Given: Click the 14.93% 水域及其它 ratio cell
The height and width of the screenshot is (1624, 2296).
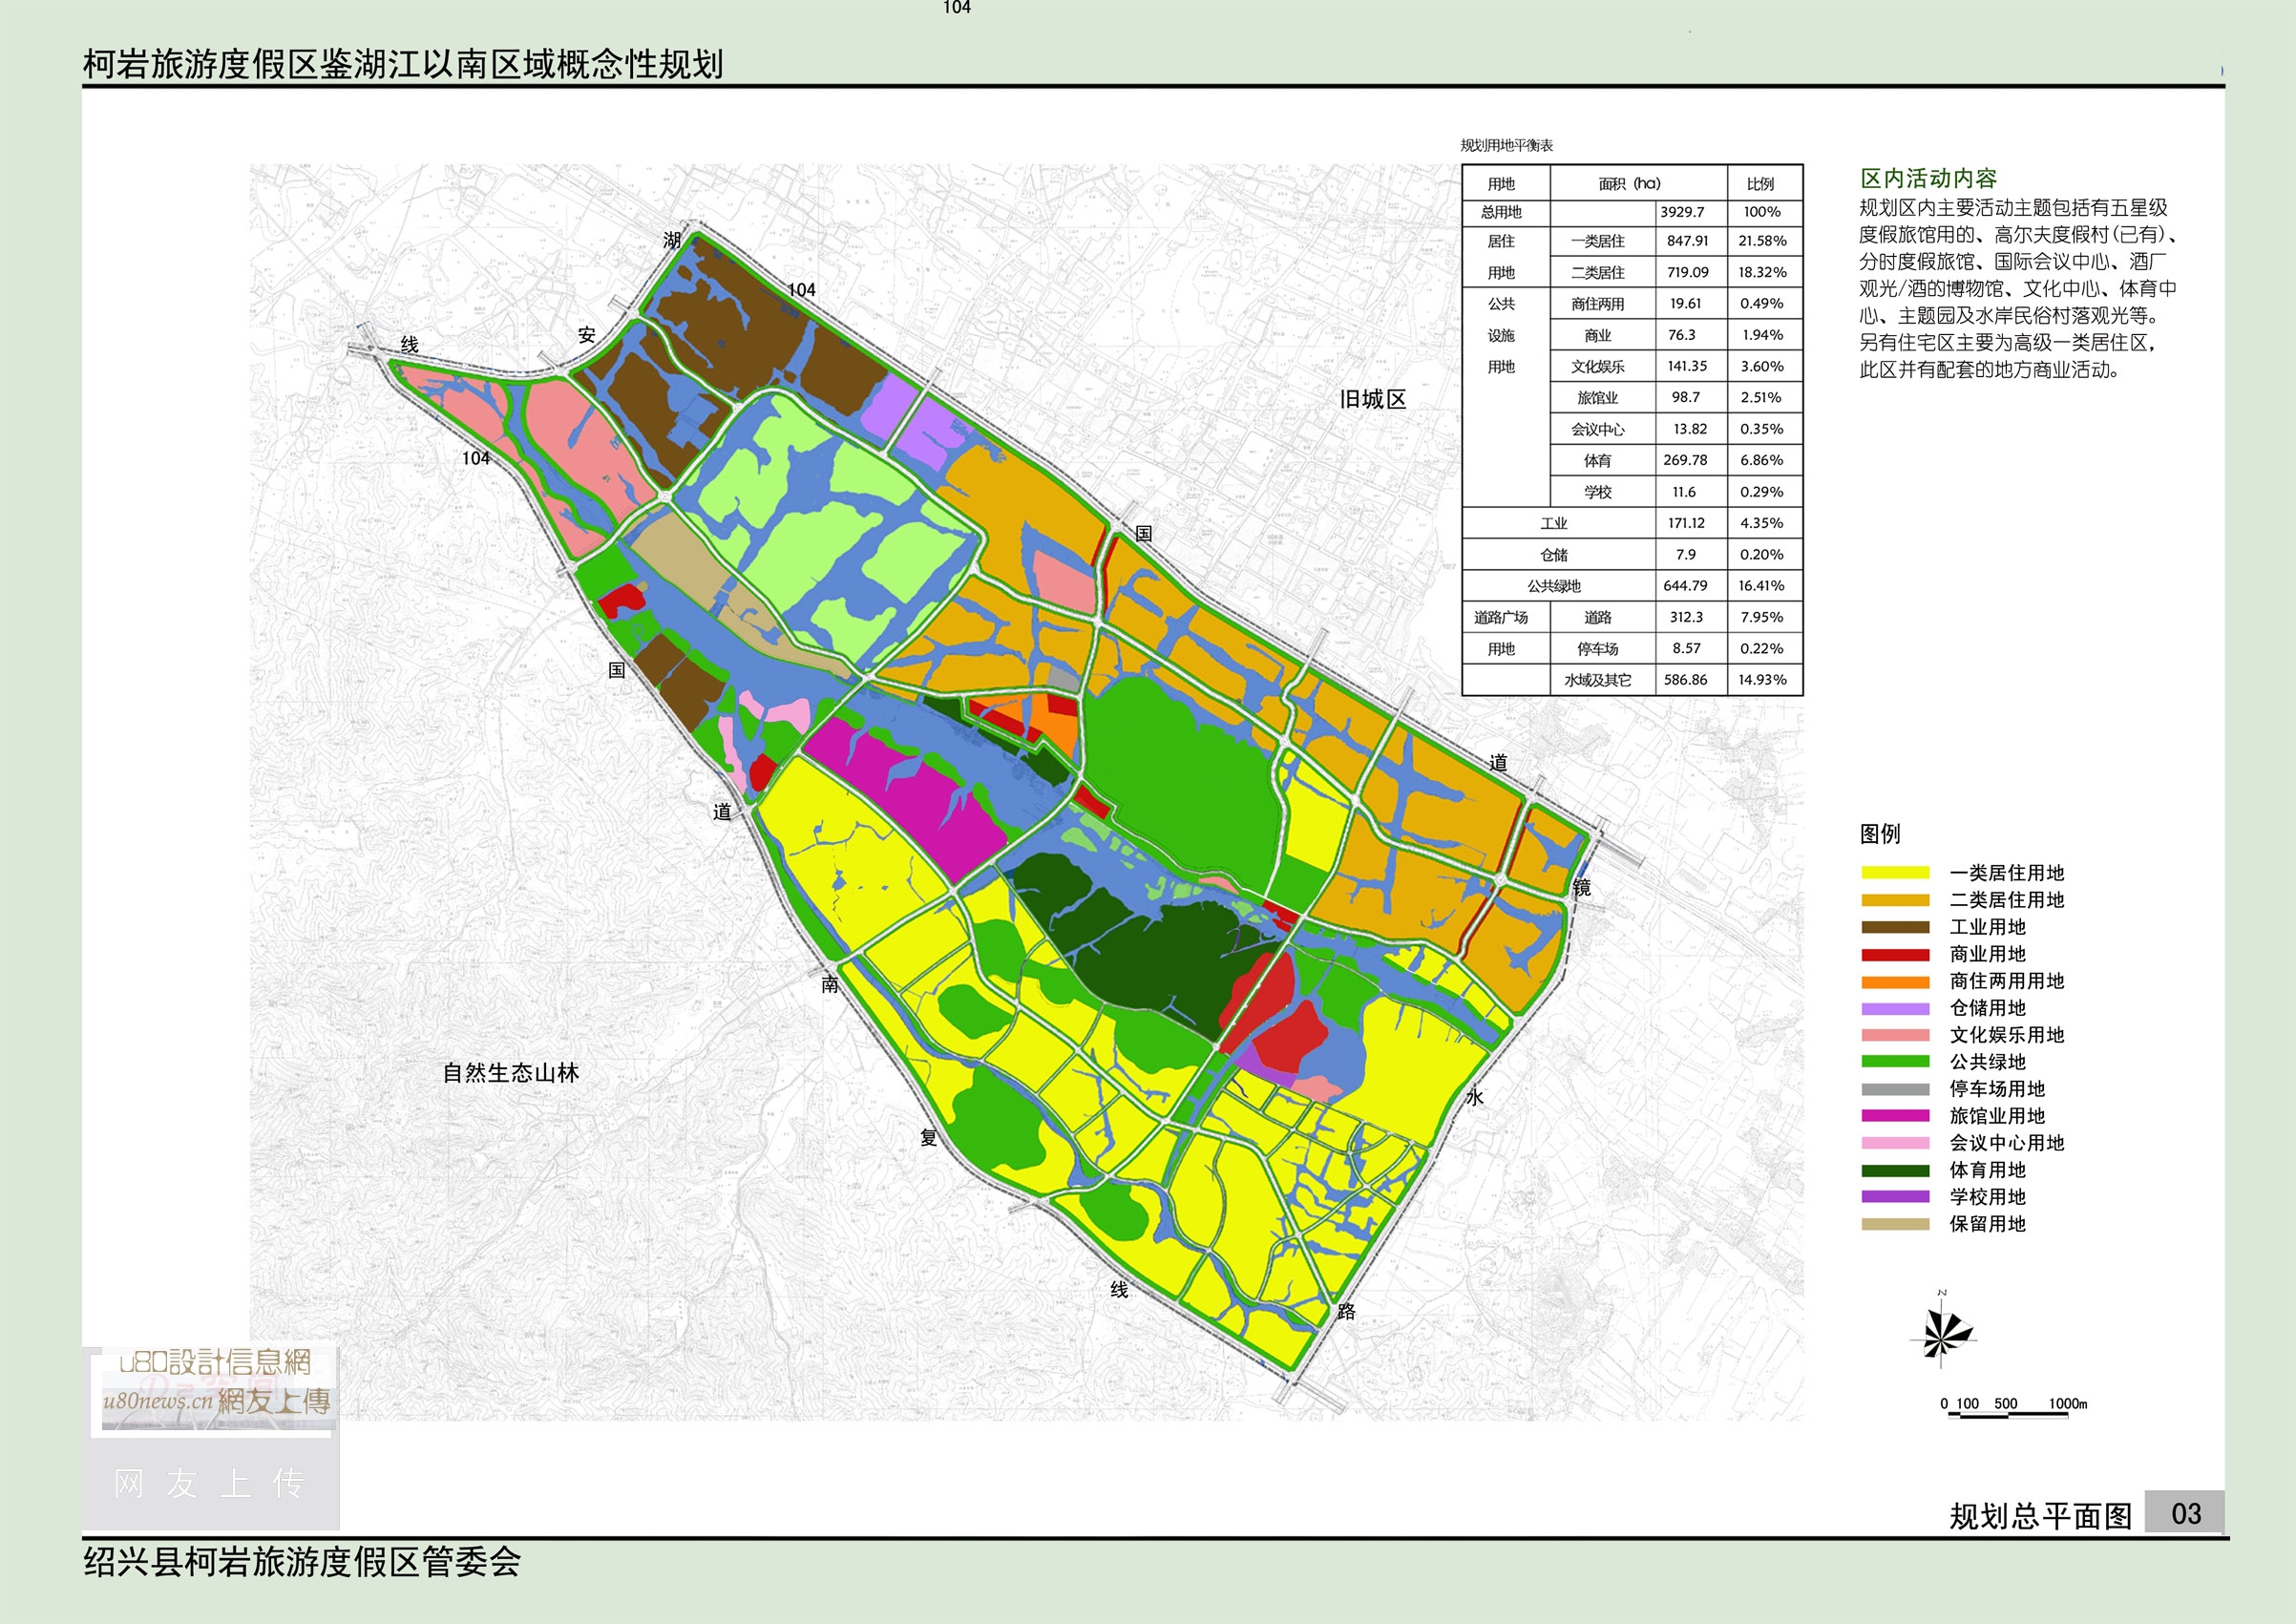Looking at the screenshot, I should click(x=1762, y=680).
